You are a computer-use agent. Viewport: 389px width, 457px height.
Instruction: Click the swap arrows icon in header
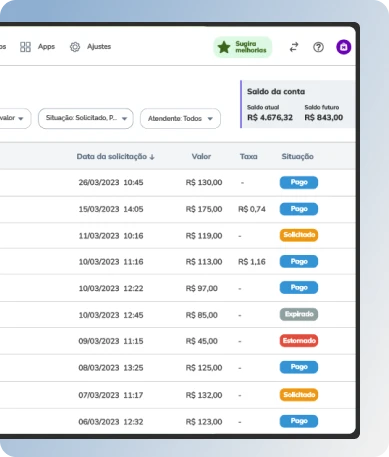(x=294, y=47)
